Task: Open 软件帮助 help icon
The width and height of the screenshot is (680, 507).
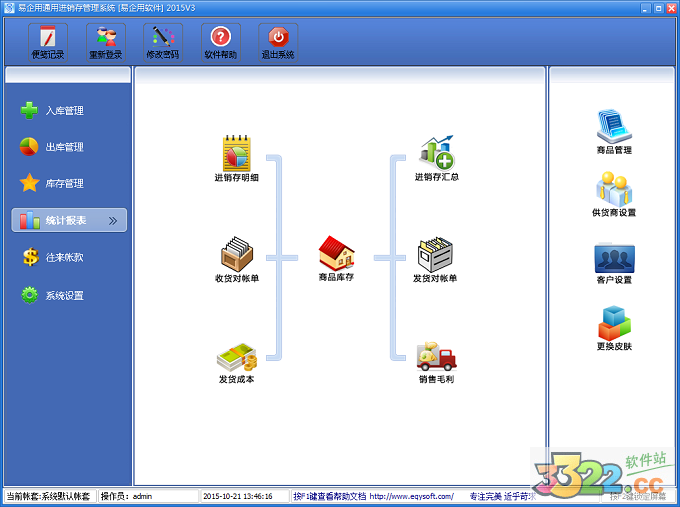Action: (220, 43)
